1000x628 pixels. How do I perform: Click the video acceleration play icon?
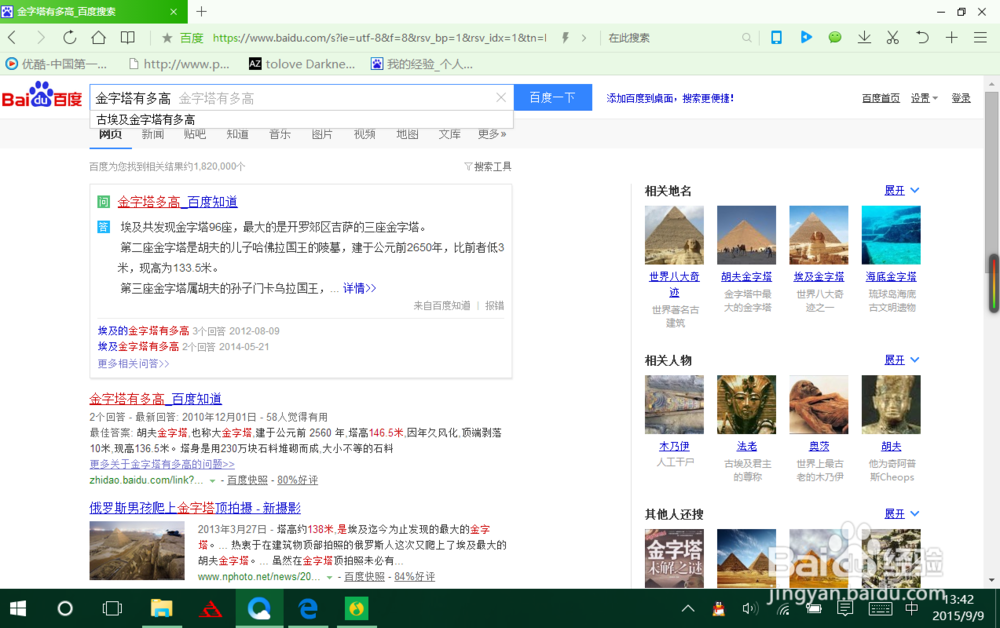pyautogui.click(x=806, y=37)
